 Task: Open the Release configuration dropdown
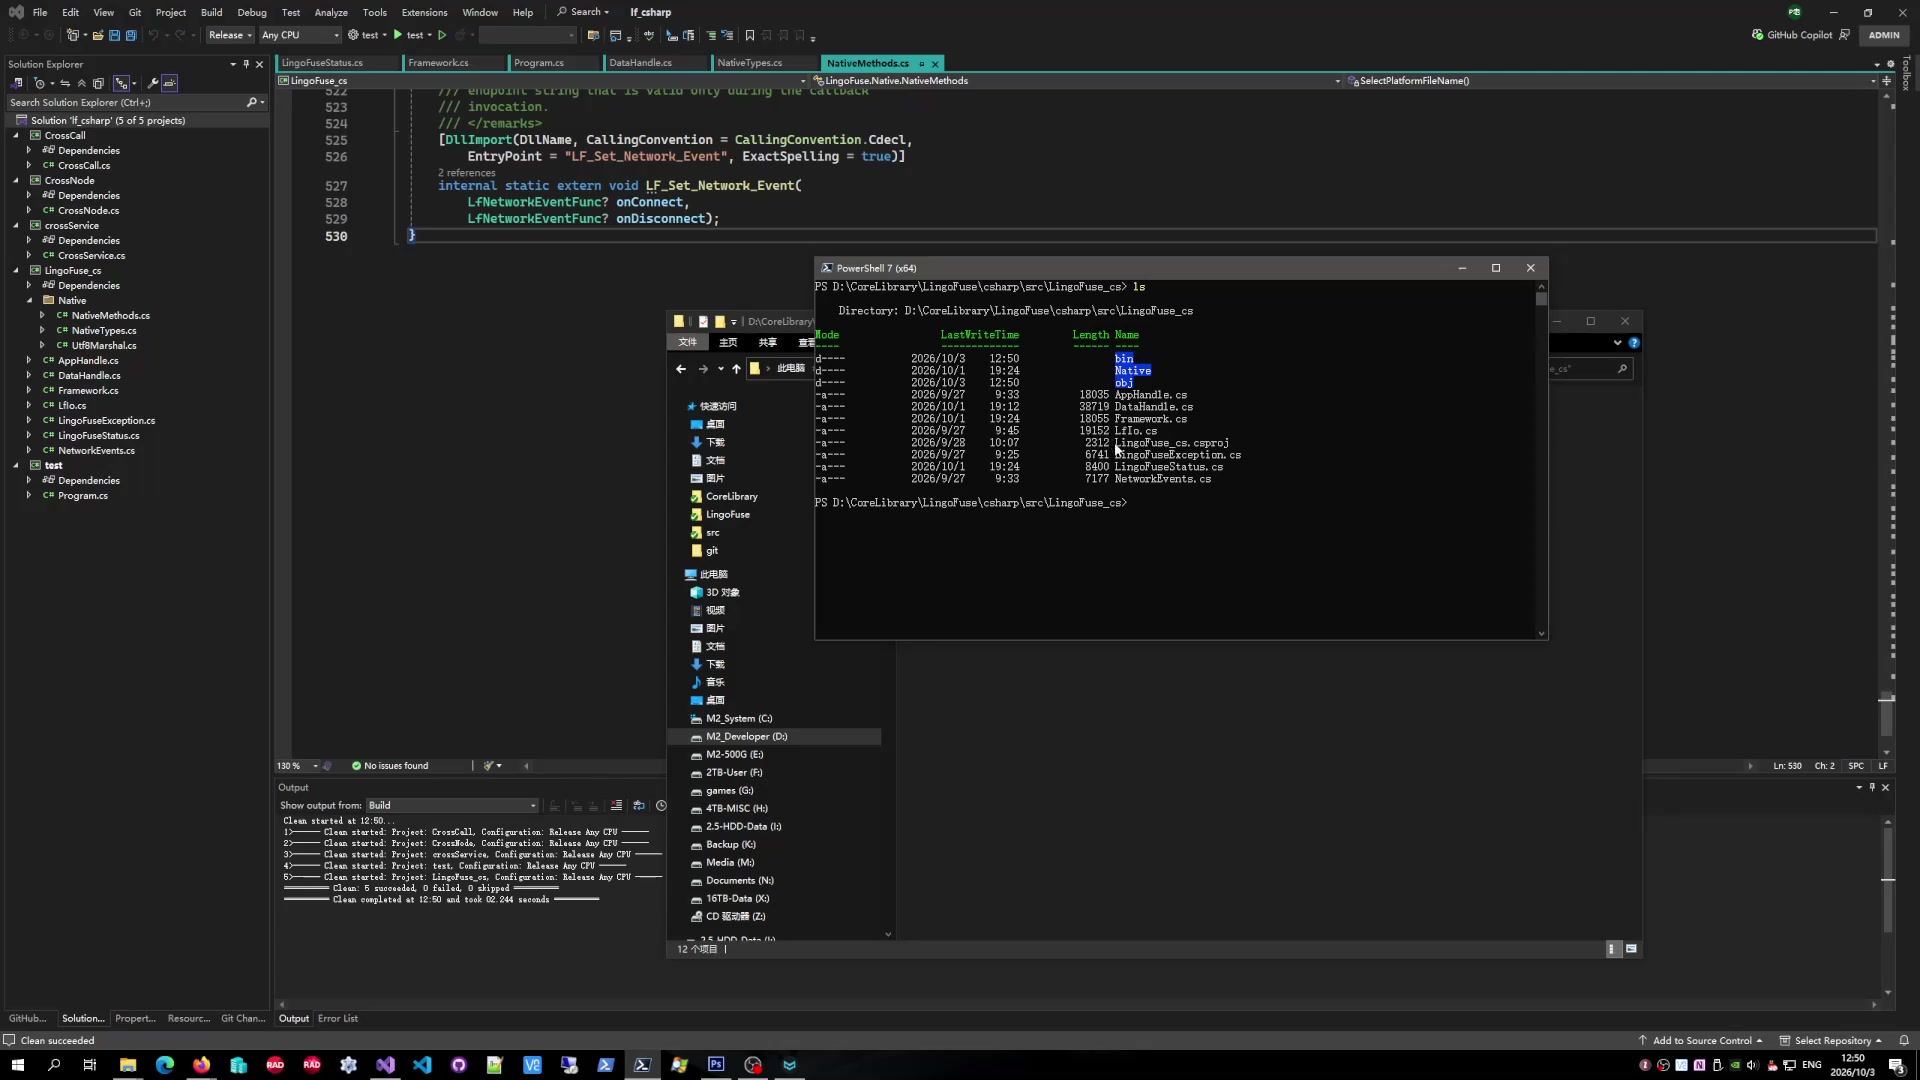(x=230, y=35)
